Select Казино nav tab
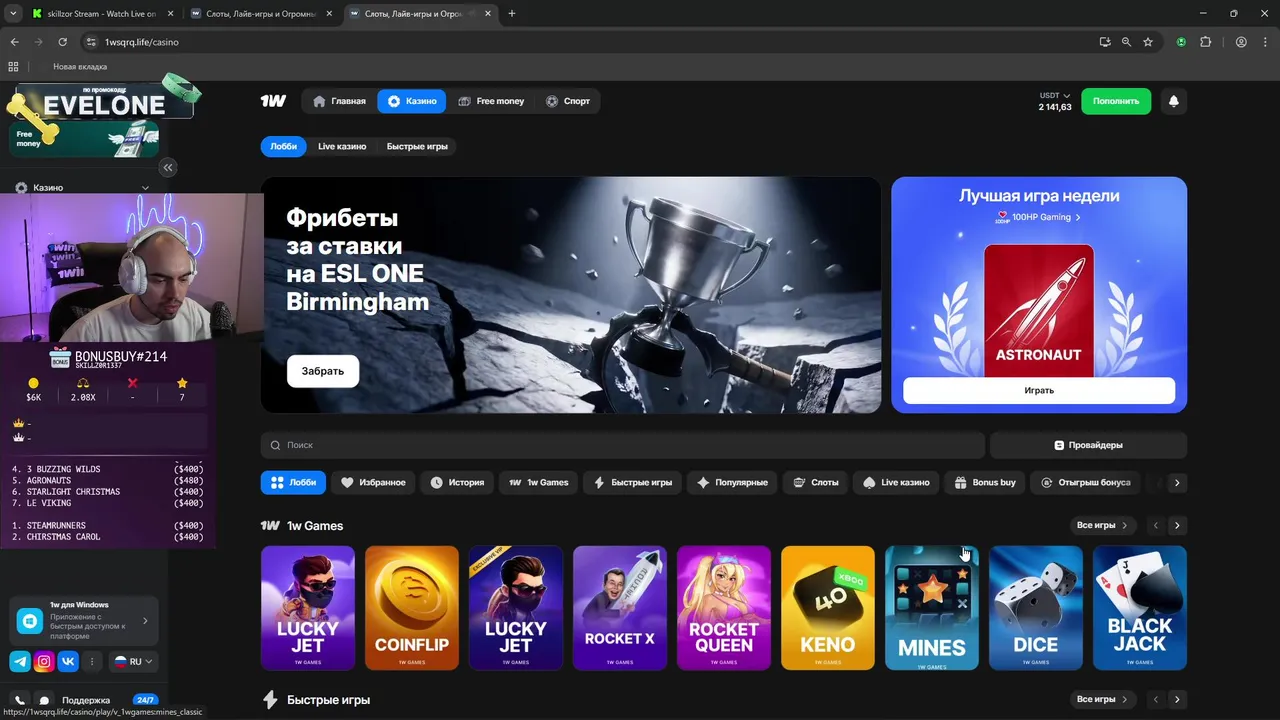 tap(412, 101)
